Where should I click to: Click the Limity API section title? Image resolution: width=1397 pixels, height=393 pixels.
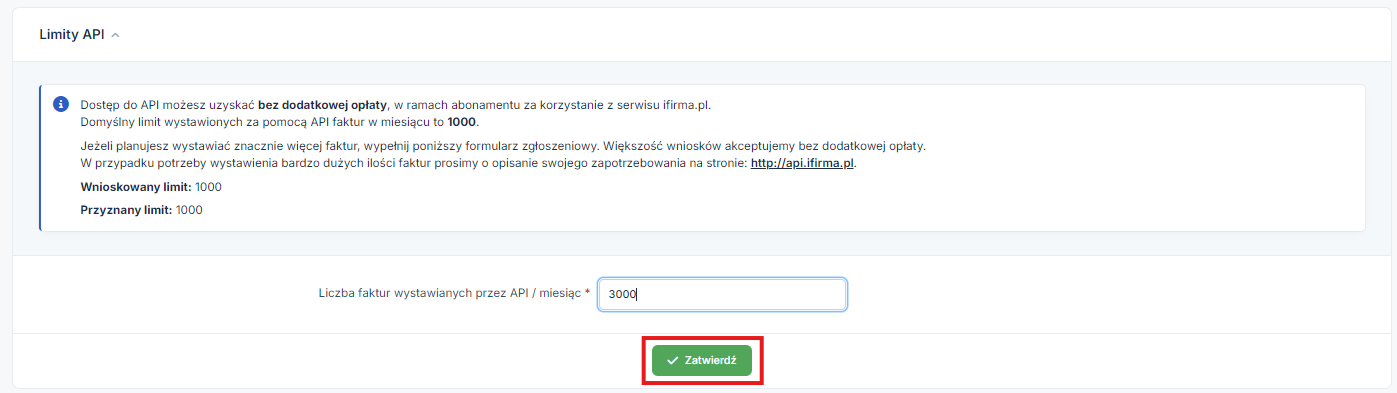click(x=71, y=34)
